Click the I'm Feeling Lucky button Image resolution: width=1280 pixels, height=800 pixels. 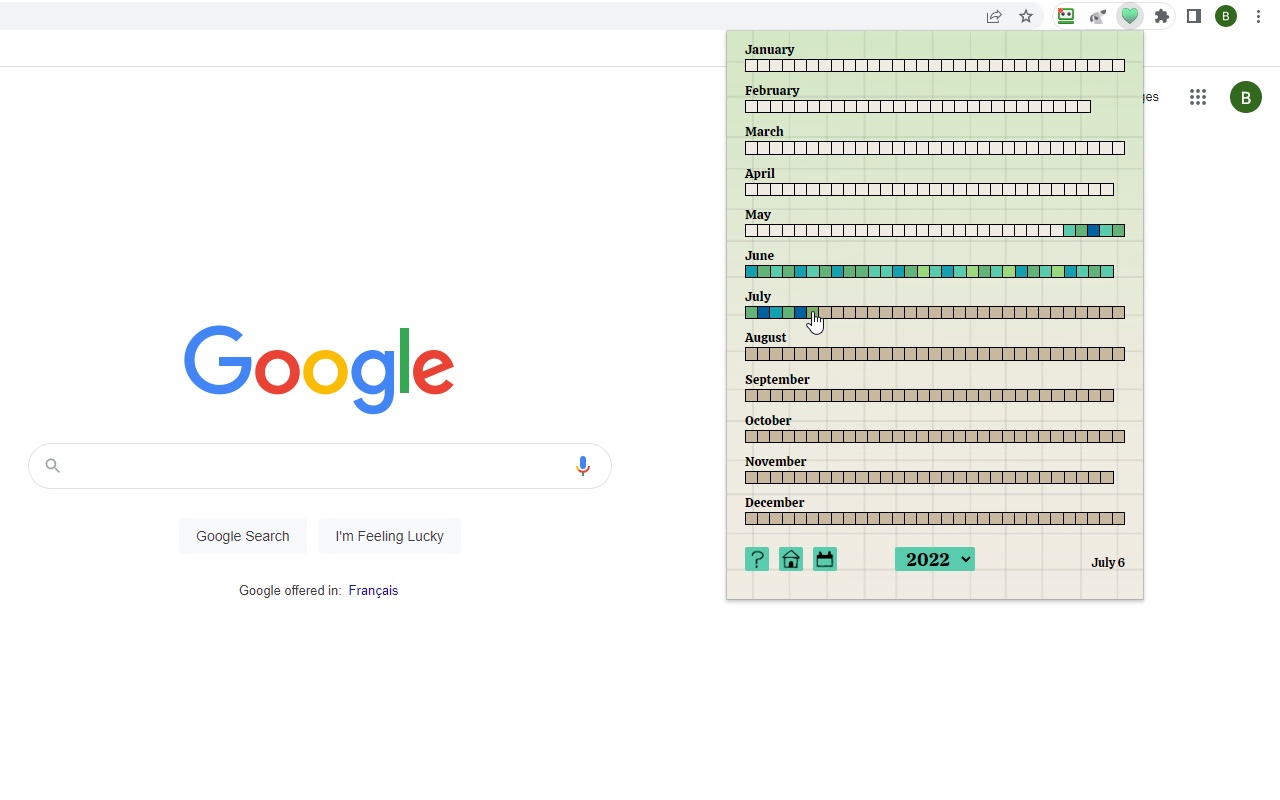click(389, 536)
